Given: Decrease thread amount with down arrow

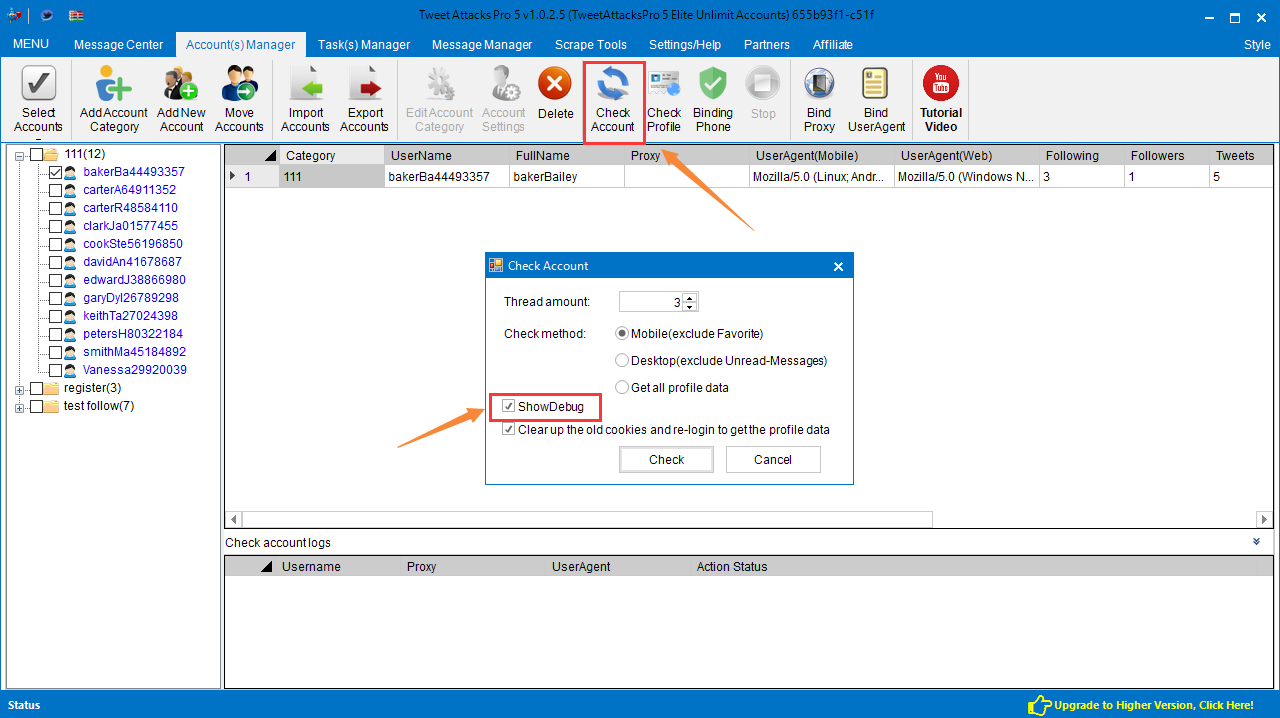Looking at the screenshot, I should coord(690,306).
